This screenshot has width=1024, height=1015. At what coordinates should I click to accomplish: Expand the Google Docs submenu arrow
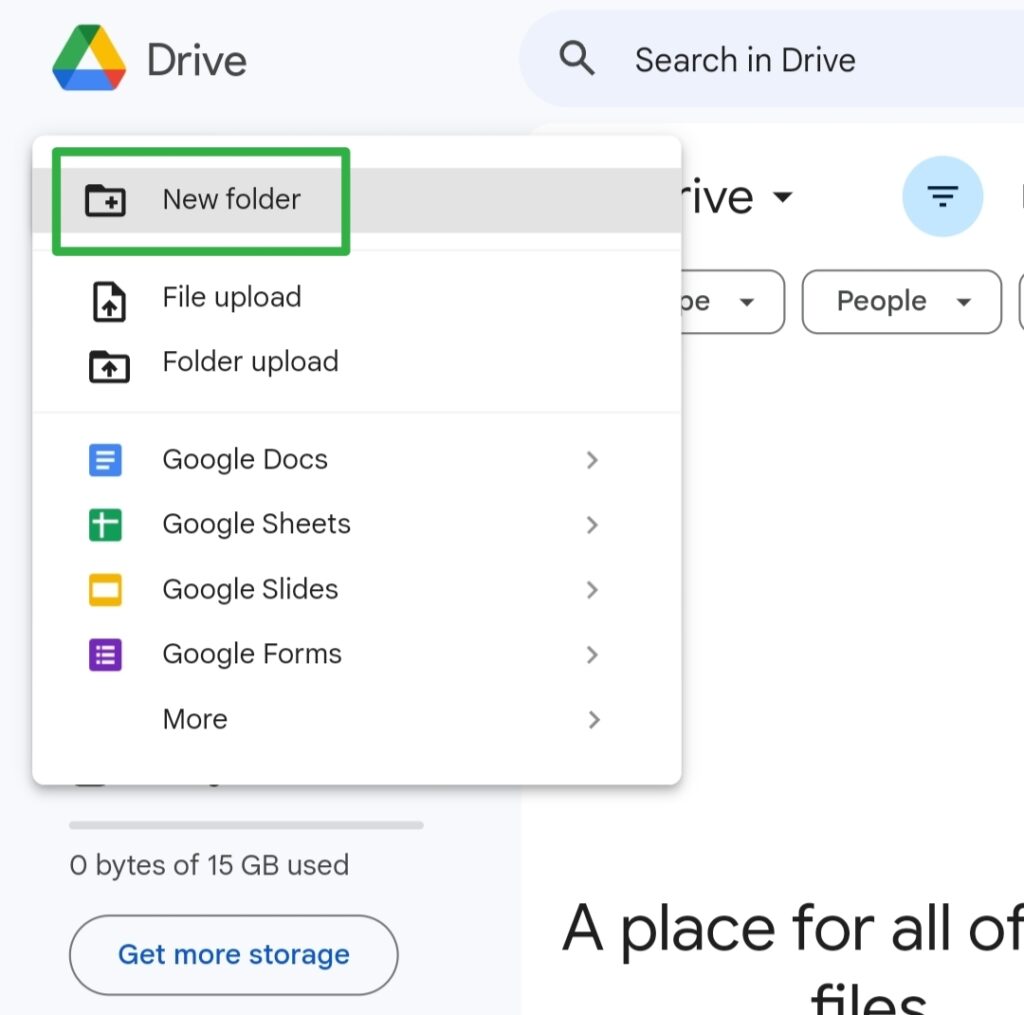point(592,460)
